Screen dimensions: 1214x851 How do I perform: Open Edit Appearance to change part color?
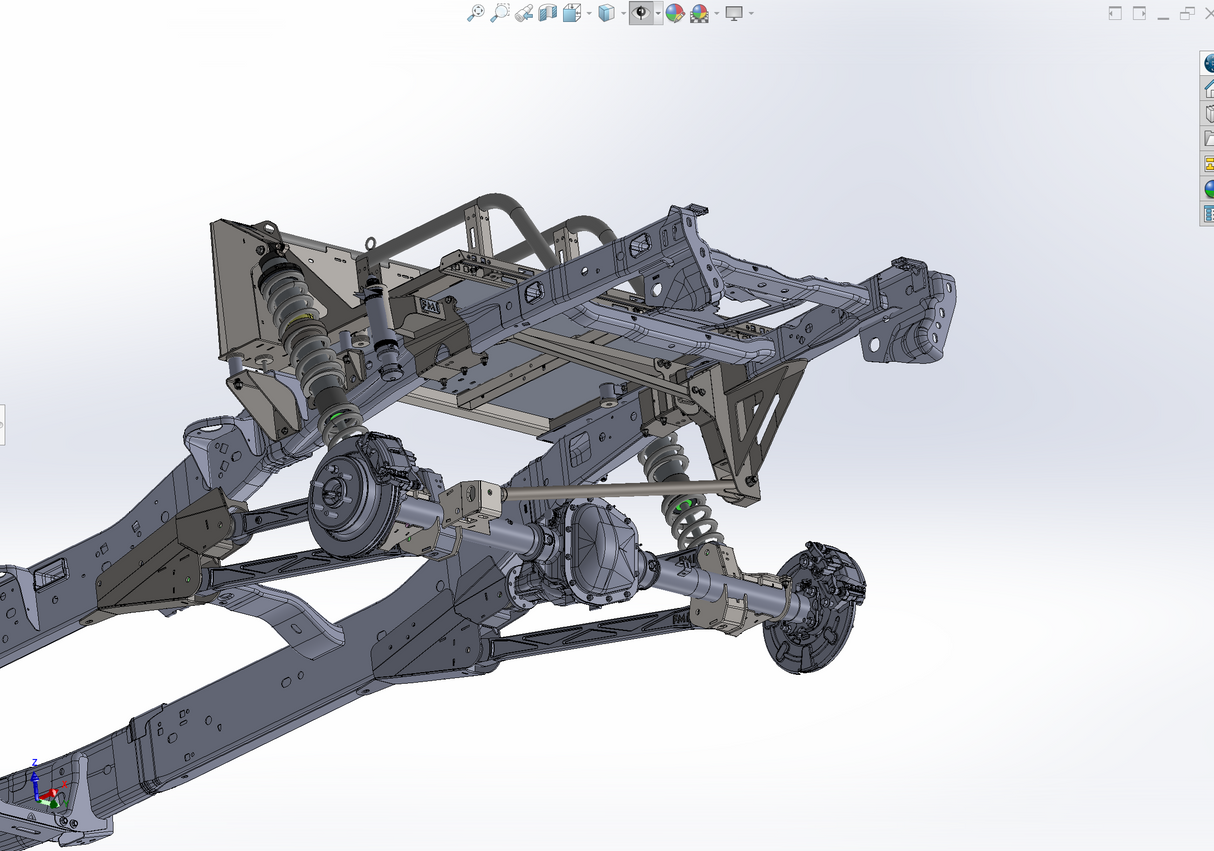point(675,13)
